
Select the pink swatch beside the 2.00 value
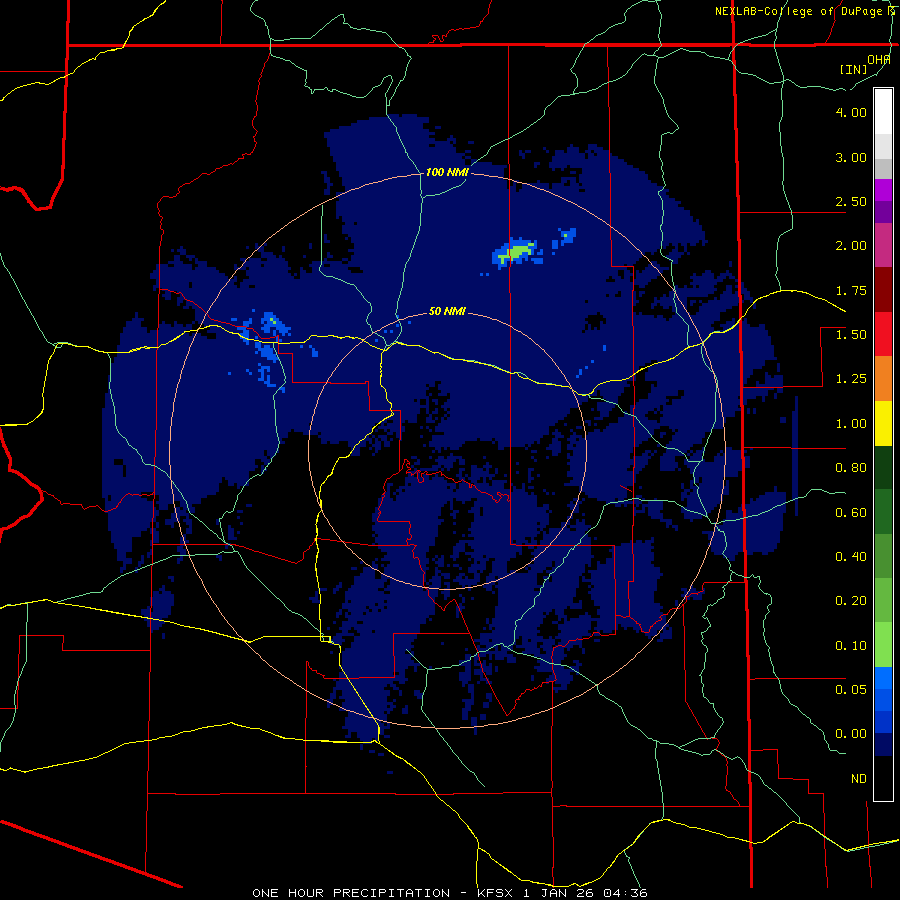coord(883,245)
